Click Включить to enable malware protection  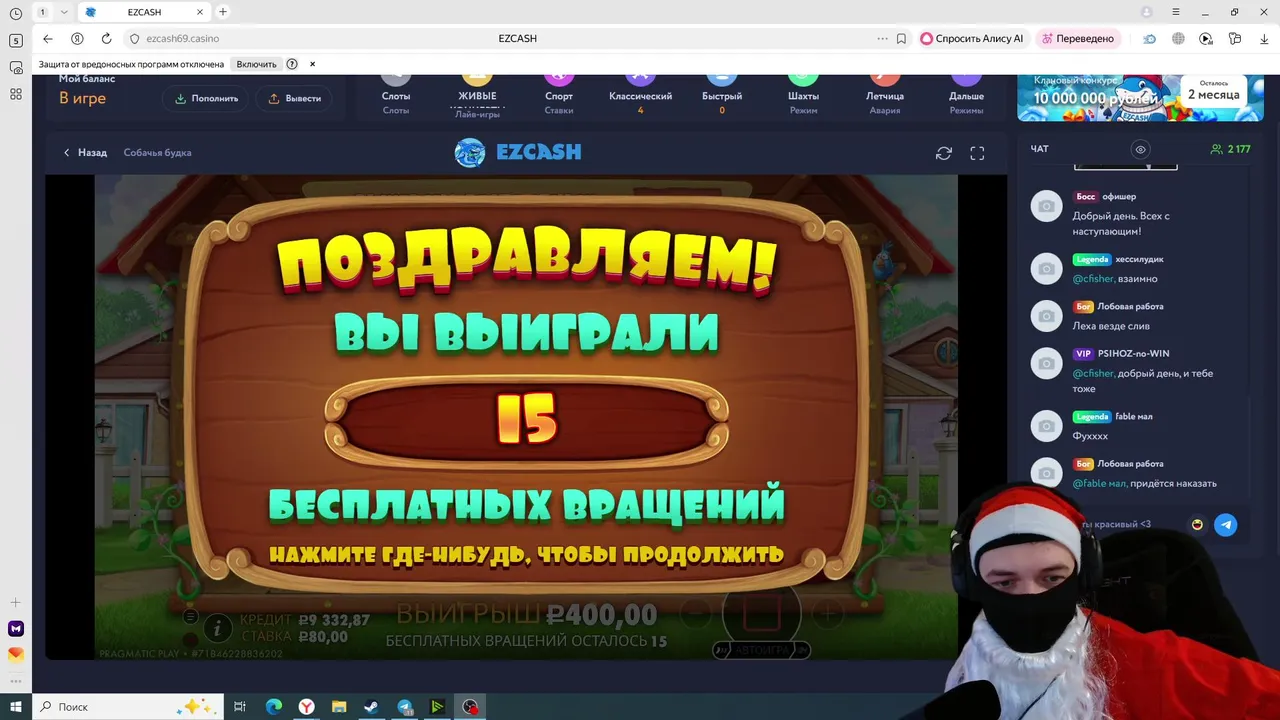pos(256,64)
